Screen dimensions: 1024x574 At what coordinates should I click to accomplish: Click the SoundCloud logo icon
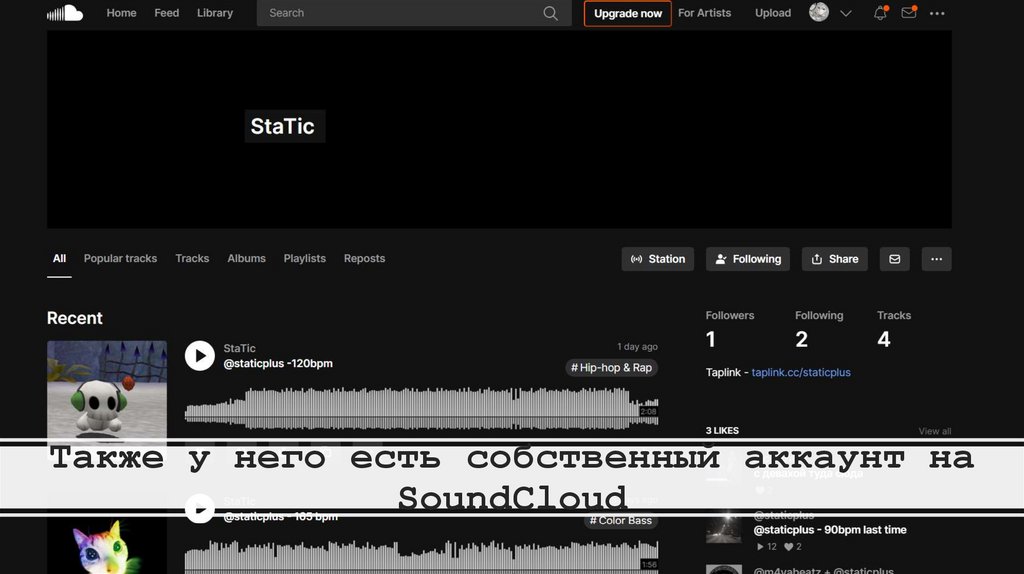coord(65,12)
